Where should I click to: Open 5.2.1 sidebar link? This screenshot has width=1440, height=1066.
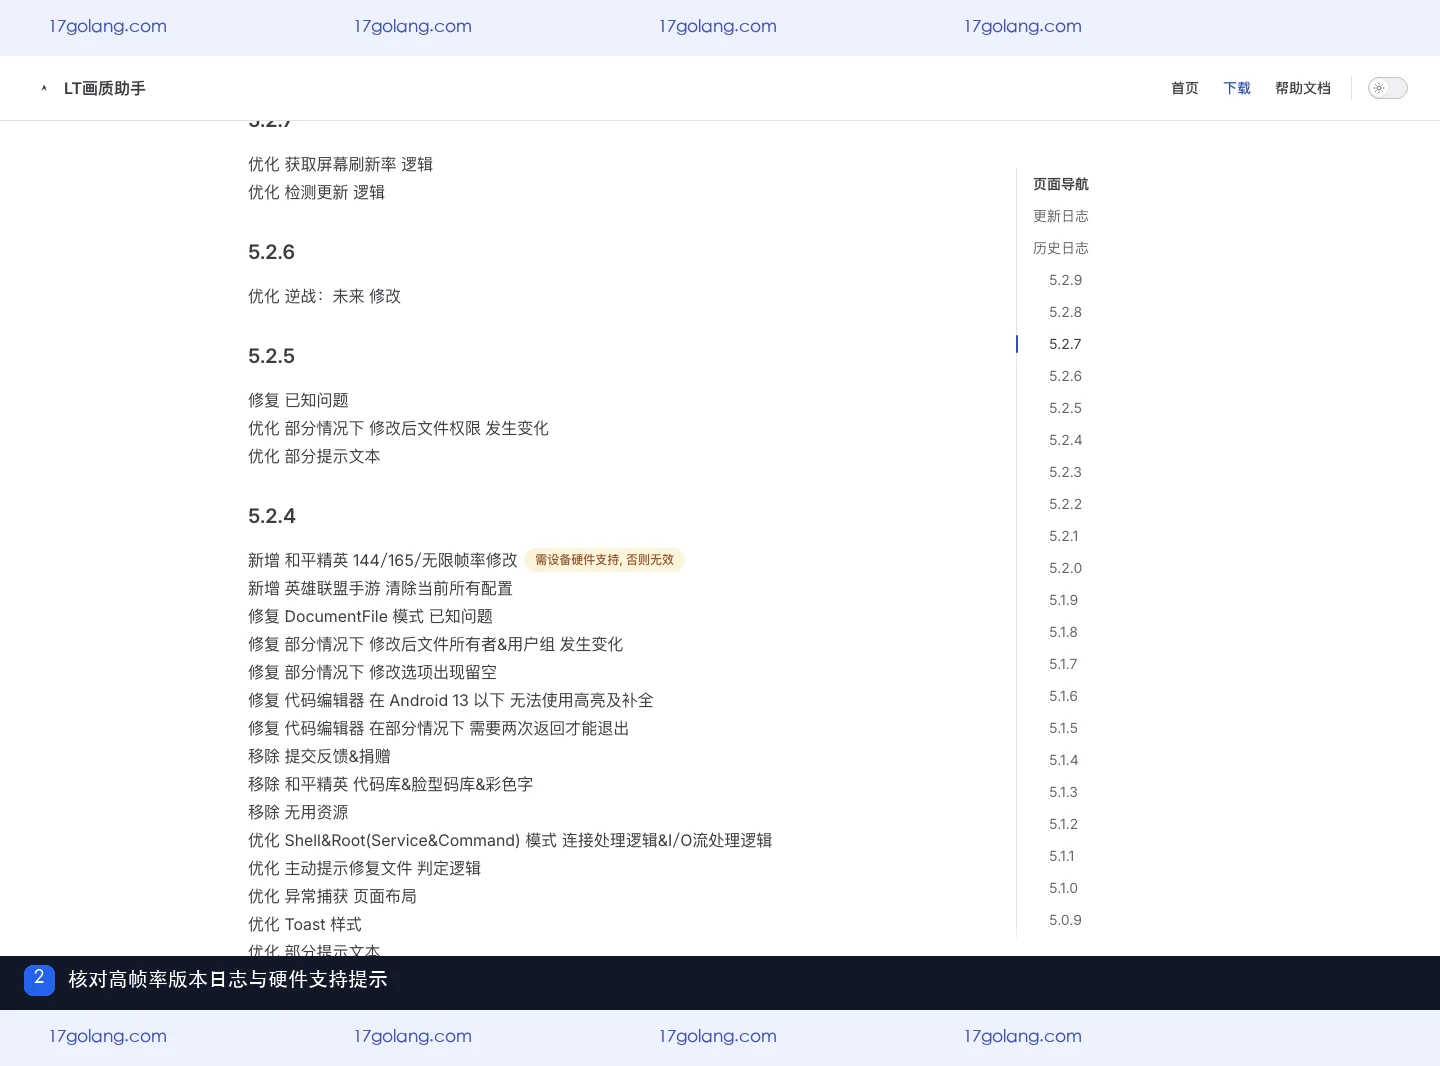pyautogui.click(x=1064, y=536)
